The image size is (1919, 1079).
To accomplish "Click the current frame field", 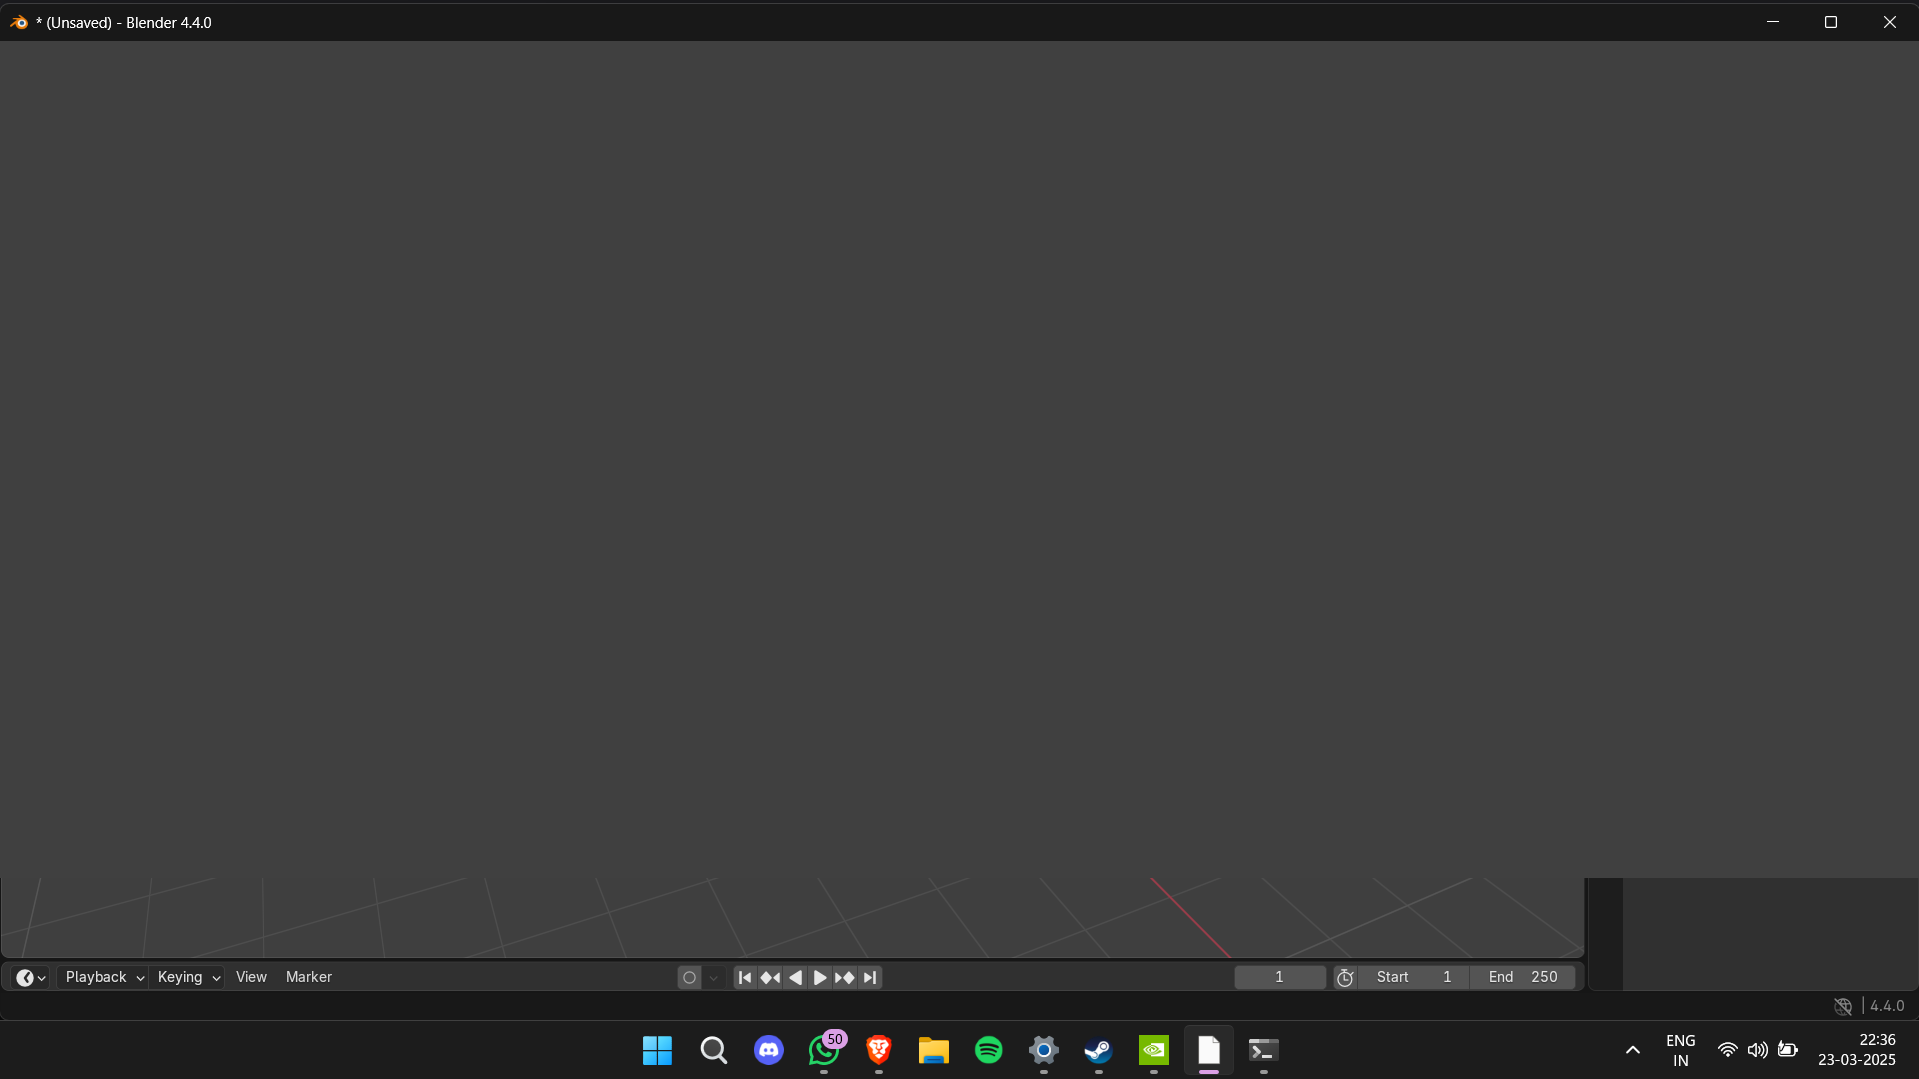I will click(x=1280, y=977).
